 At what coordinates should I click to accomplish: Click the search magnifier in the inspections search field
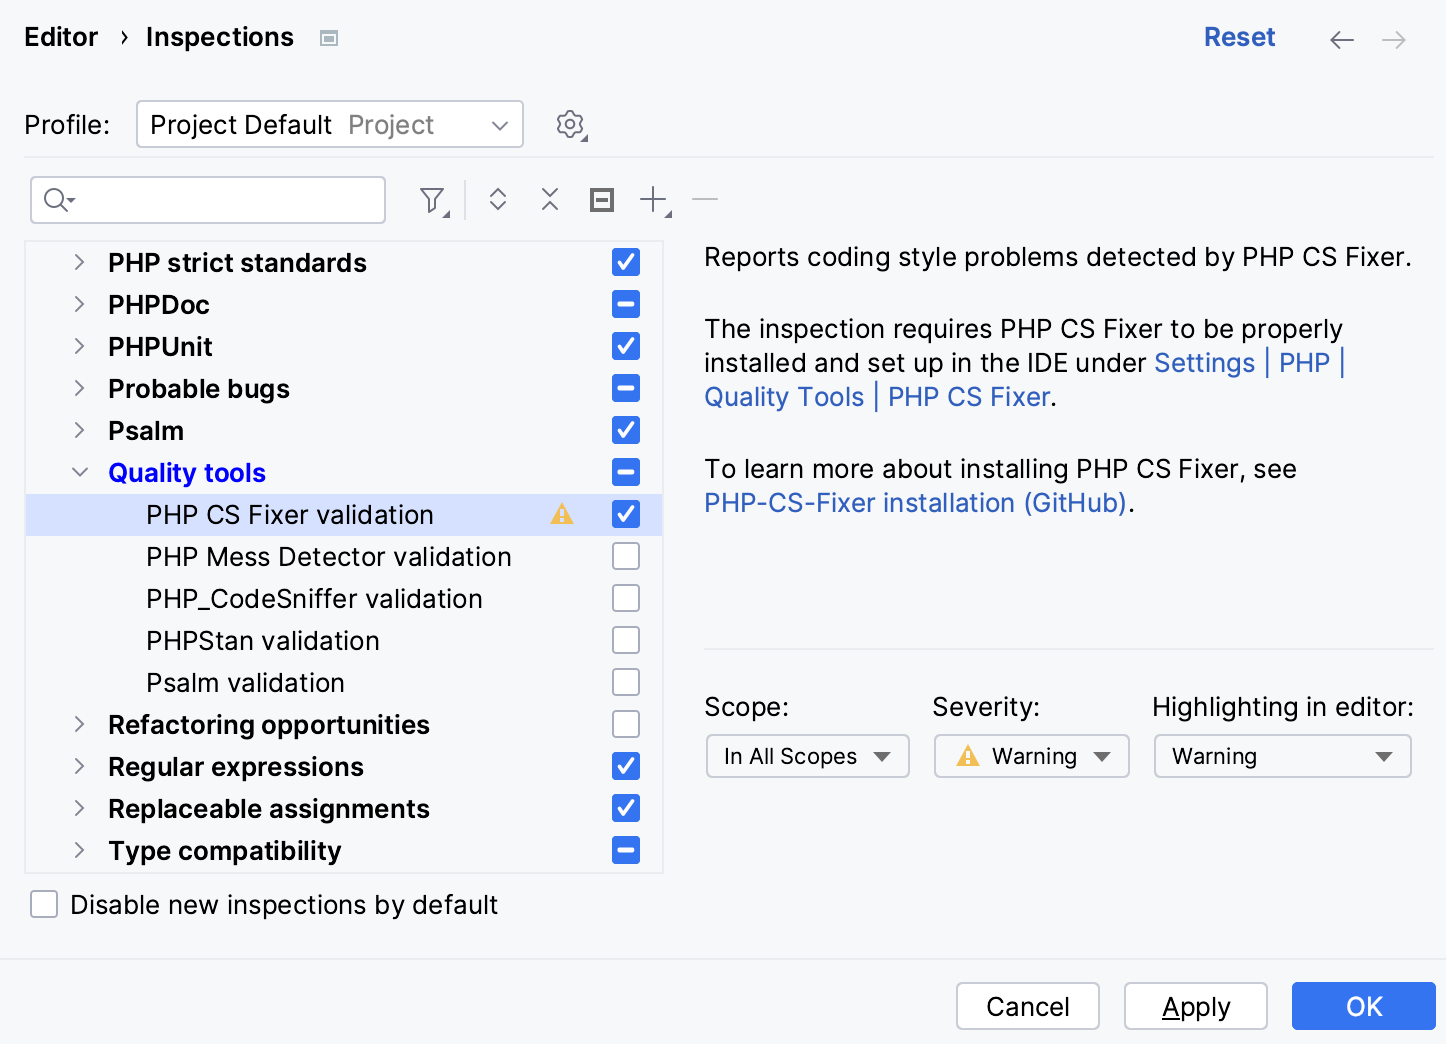[56, 199]
